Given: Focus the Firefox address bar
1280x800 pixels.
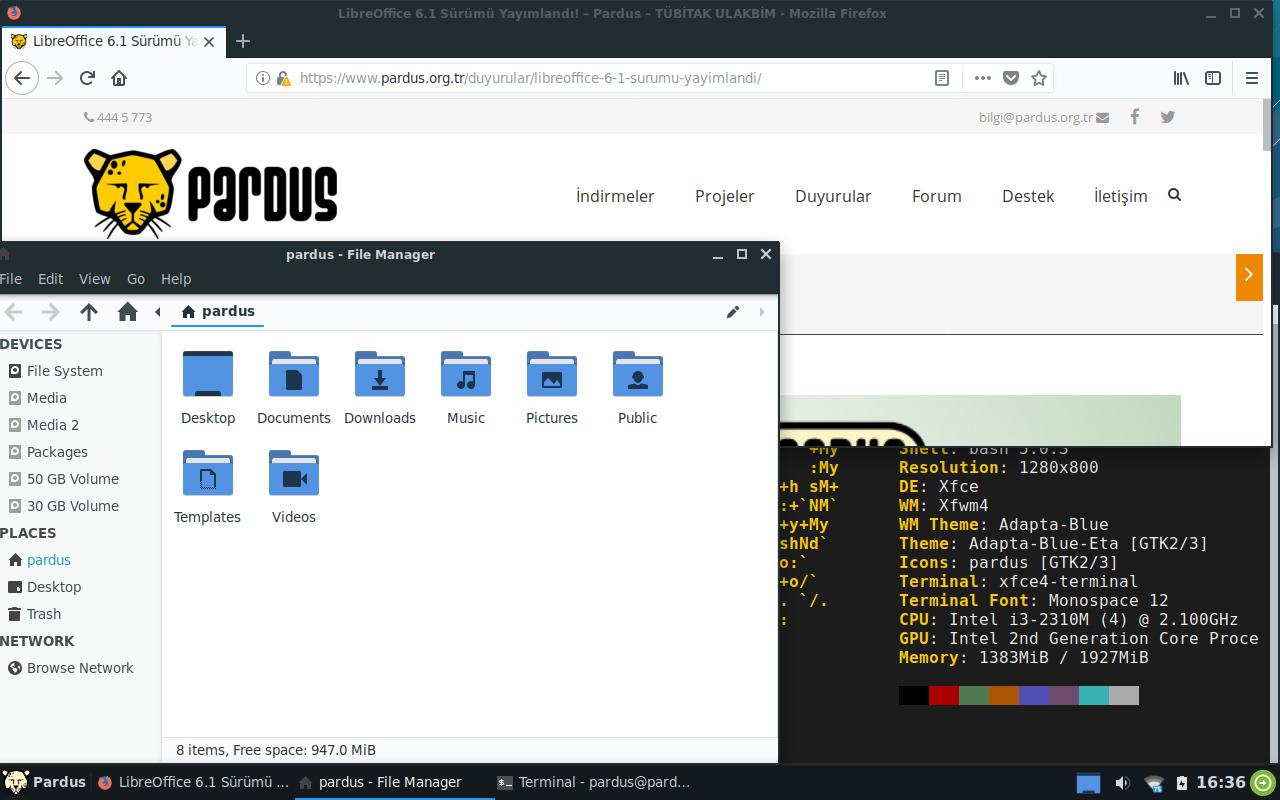Looking at the screenshot, I should pos(600,75).
